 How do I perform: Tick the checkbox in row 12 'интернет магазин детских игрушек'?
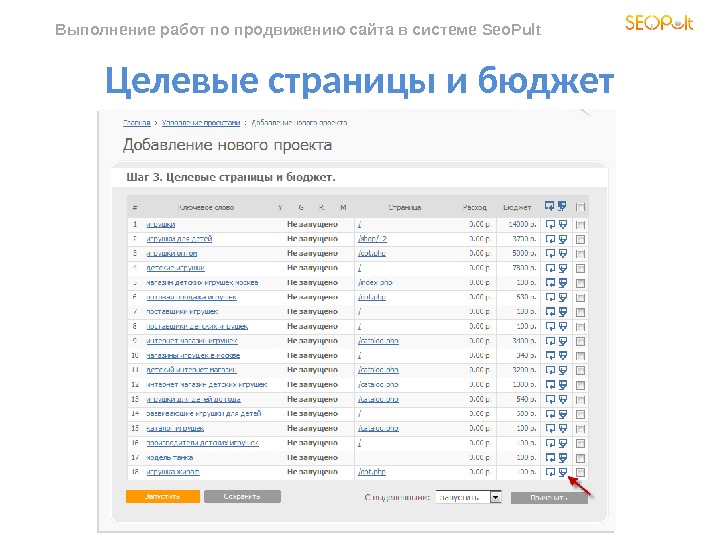coord(580,385)
